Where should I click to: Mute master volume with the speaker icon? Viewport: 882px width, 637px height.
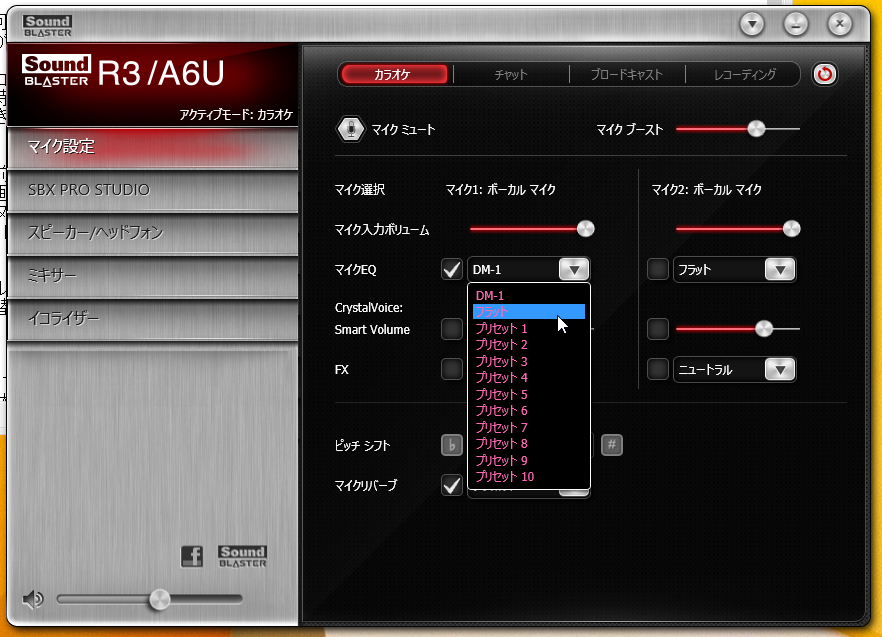coord(33,600)
